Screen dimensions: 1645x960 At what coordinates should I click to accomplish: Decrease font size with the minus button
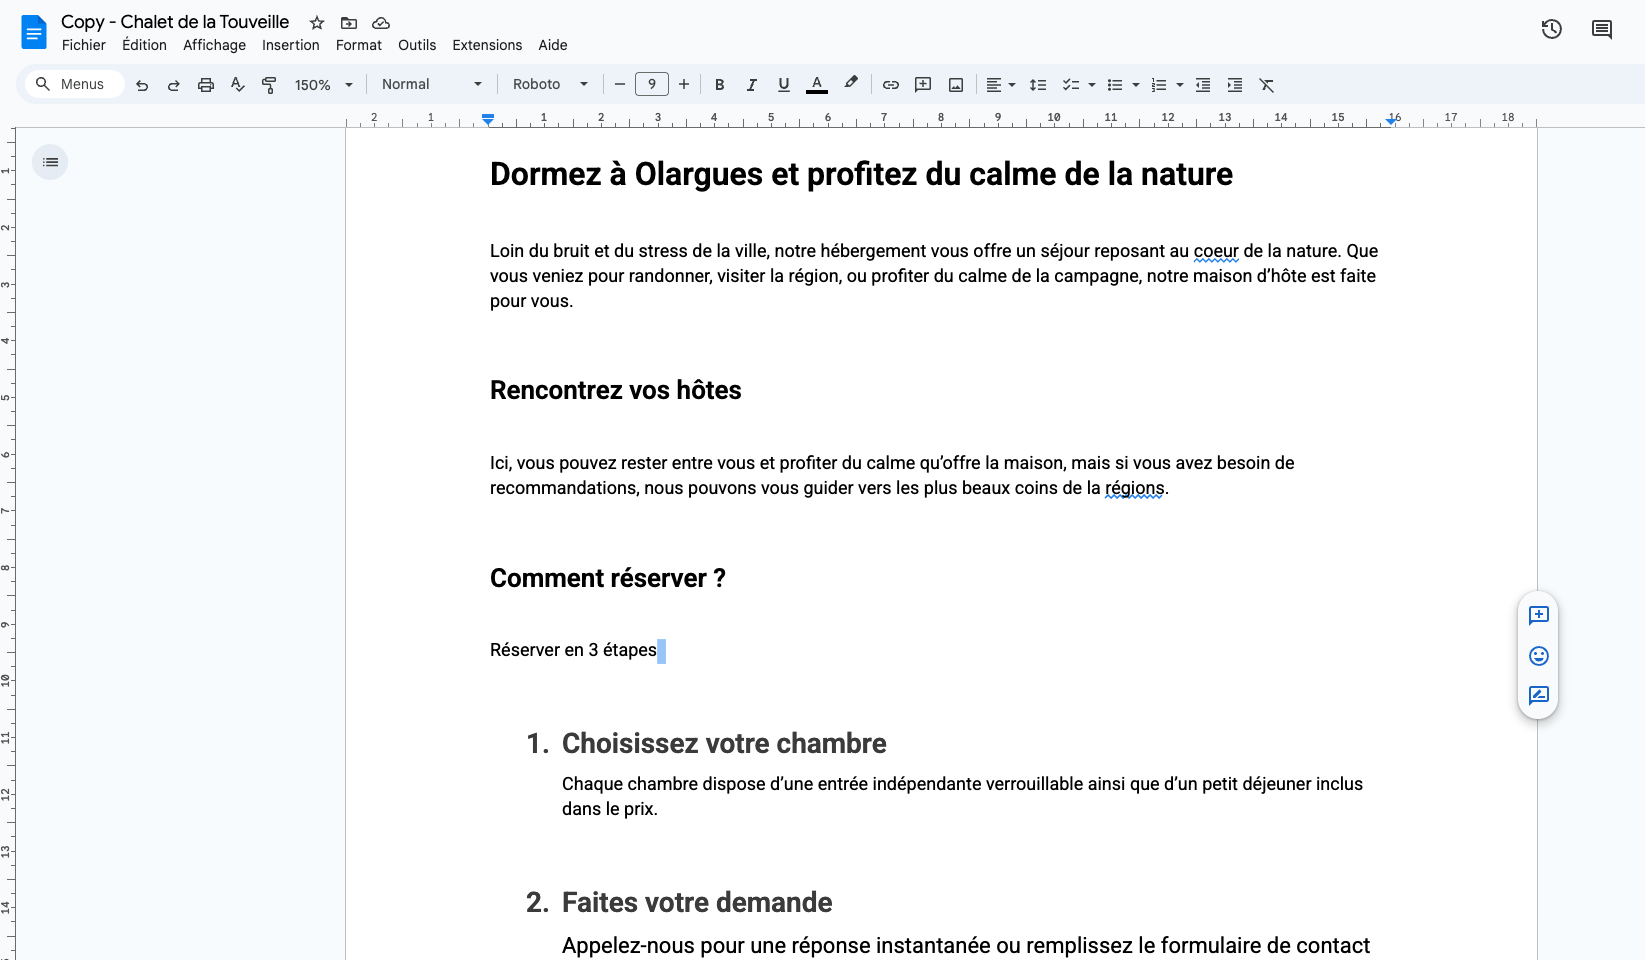pyautogui.click(x=620, y=85)
